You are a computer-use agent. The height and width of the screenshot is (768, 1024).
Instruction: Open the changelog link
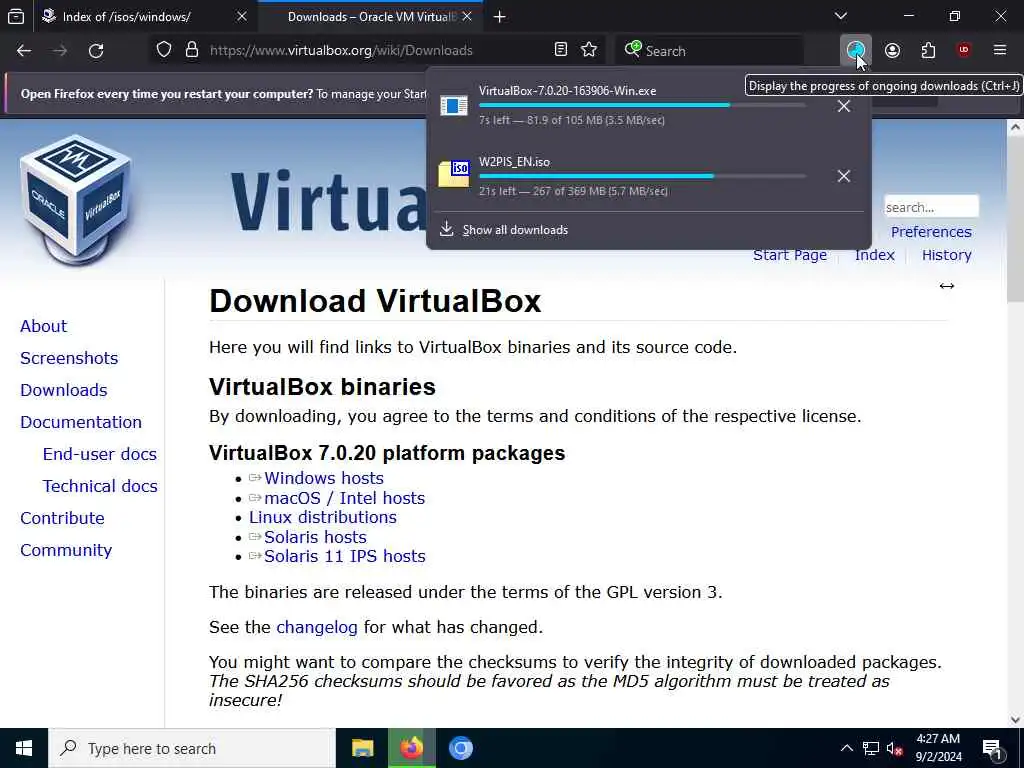click(x=317, y=628)
